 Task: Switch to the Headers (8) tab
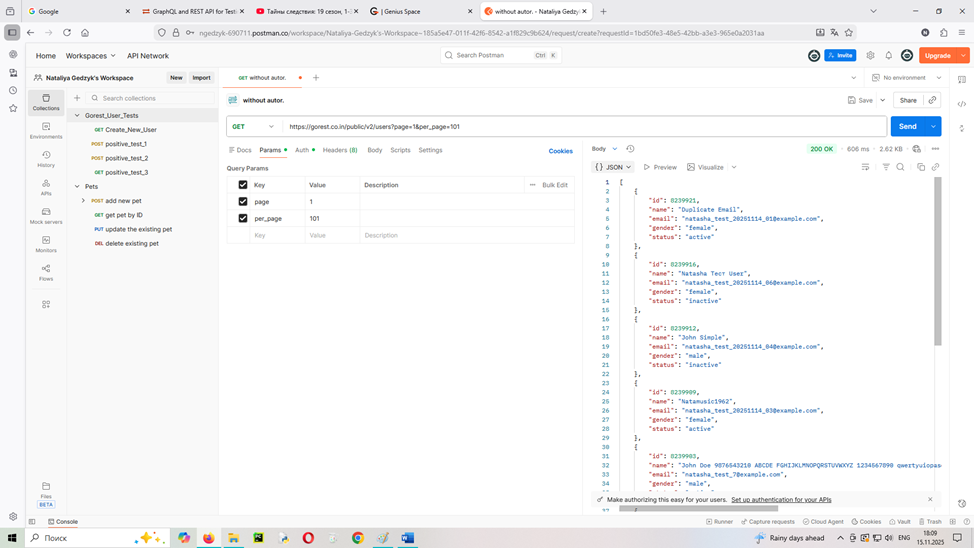tap(340, 150)
